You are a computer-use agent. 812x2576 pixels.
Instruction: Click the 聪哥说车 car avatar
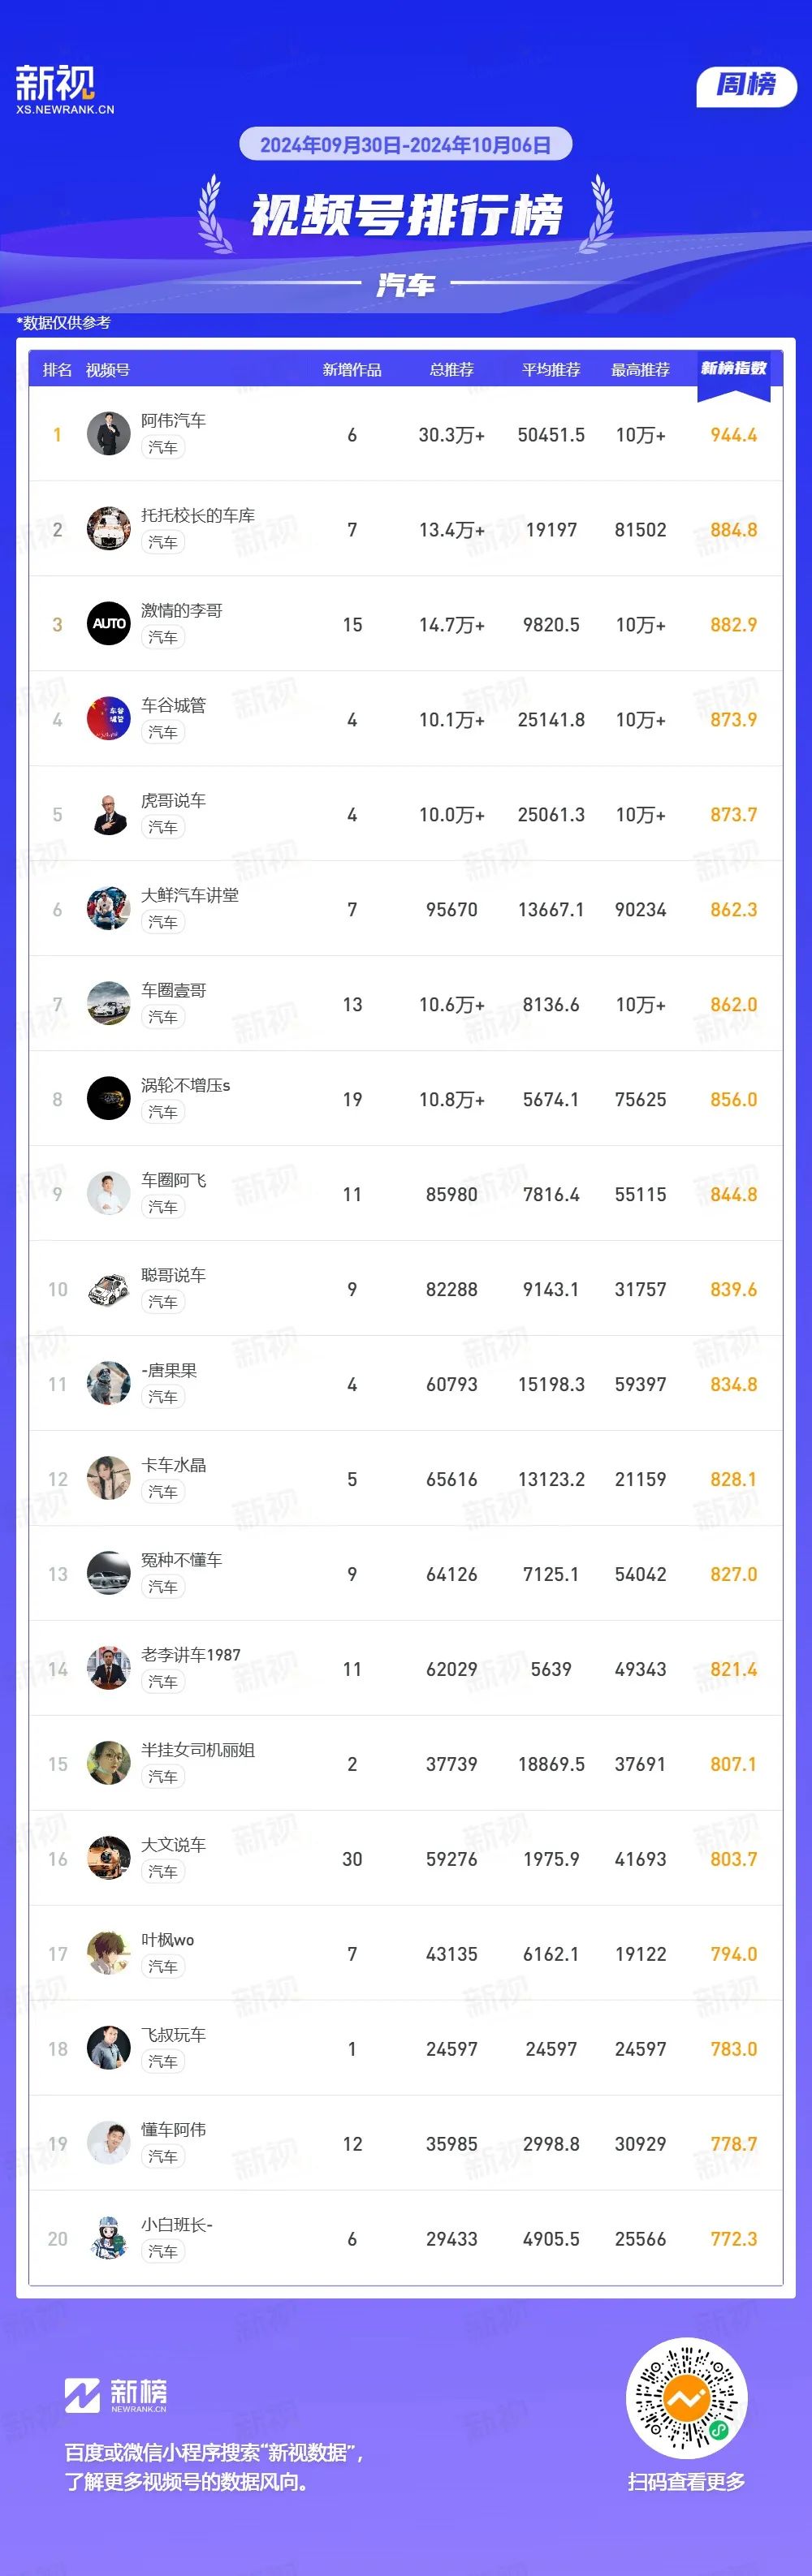[108, 1289]
